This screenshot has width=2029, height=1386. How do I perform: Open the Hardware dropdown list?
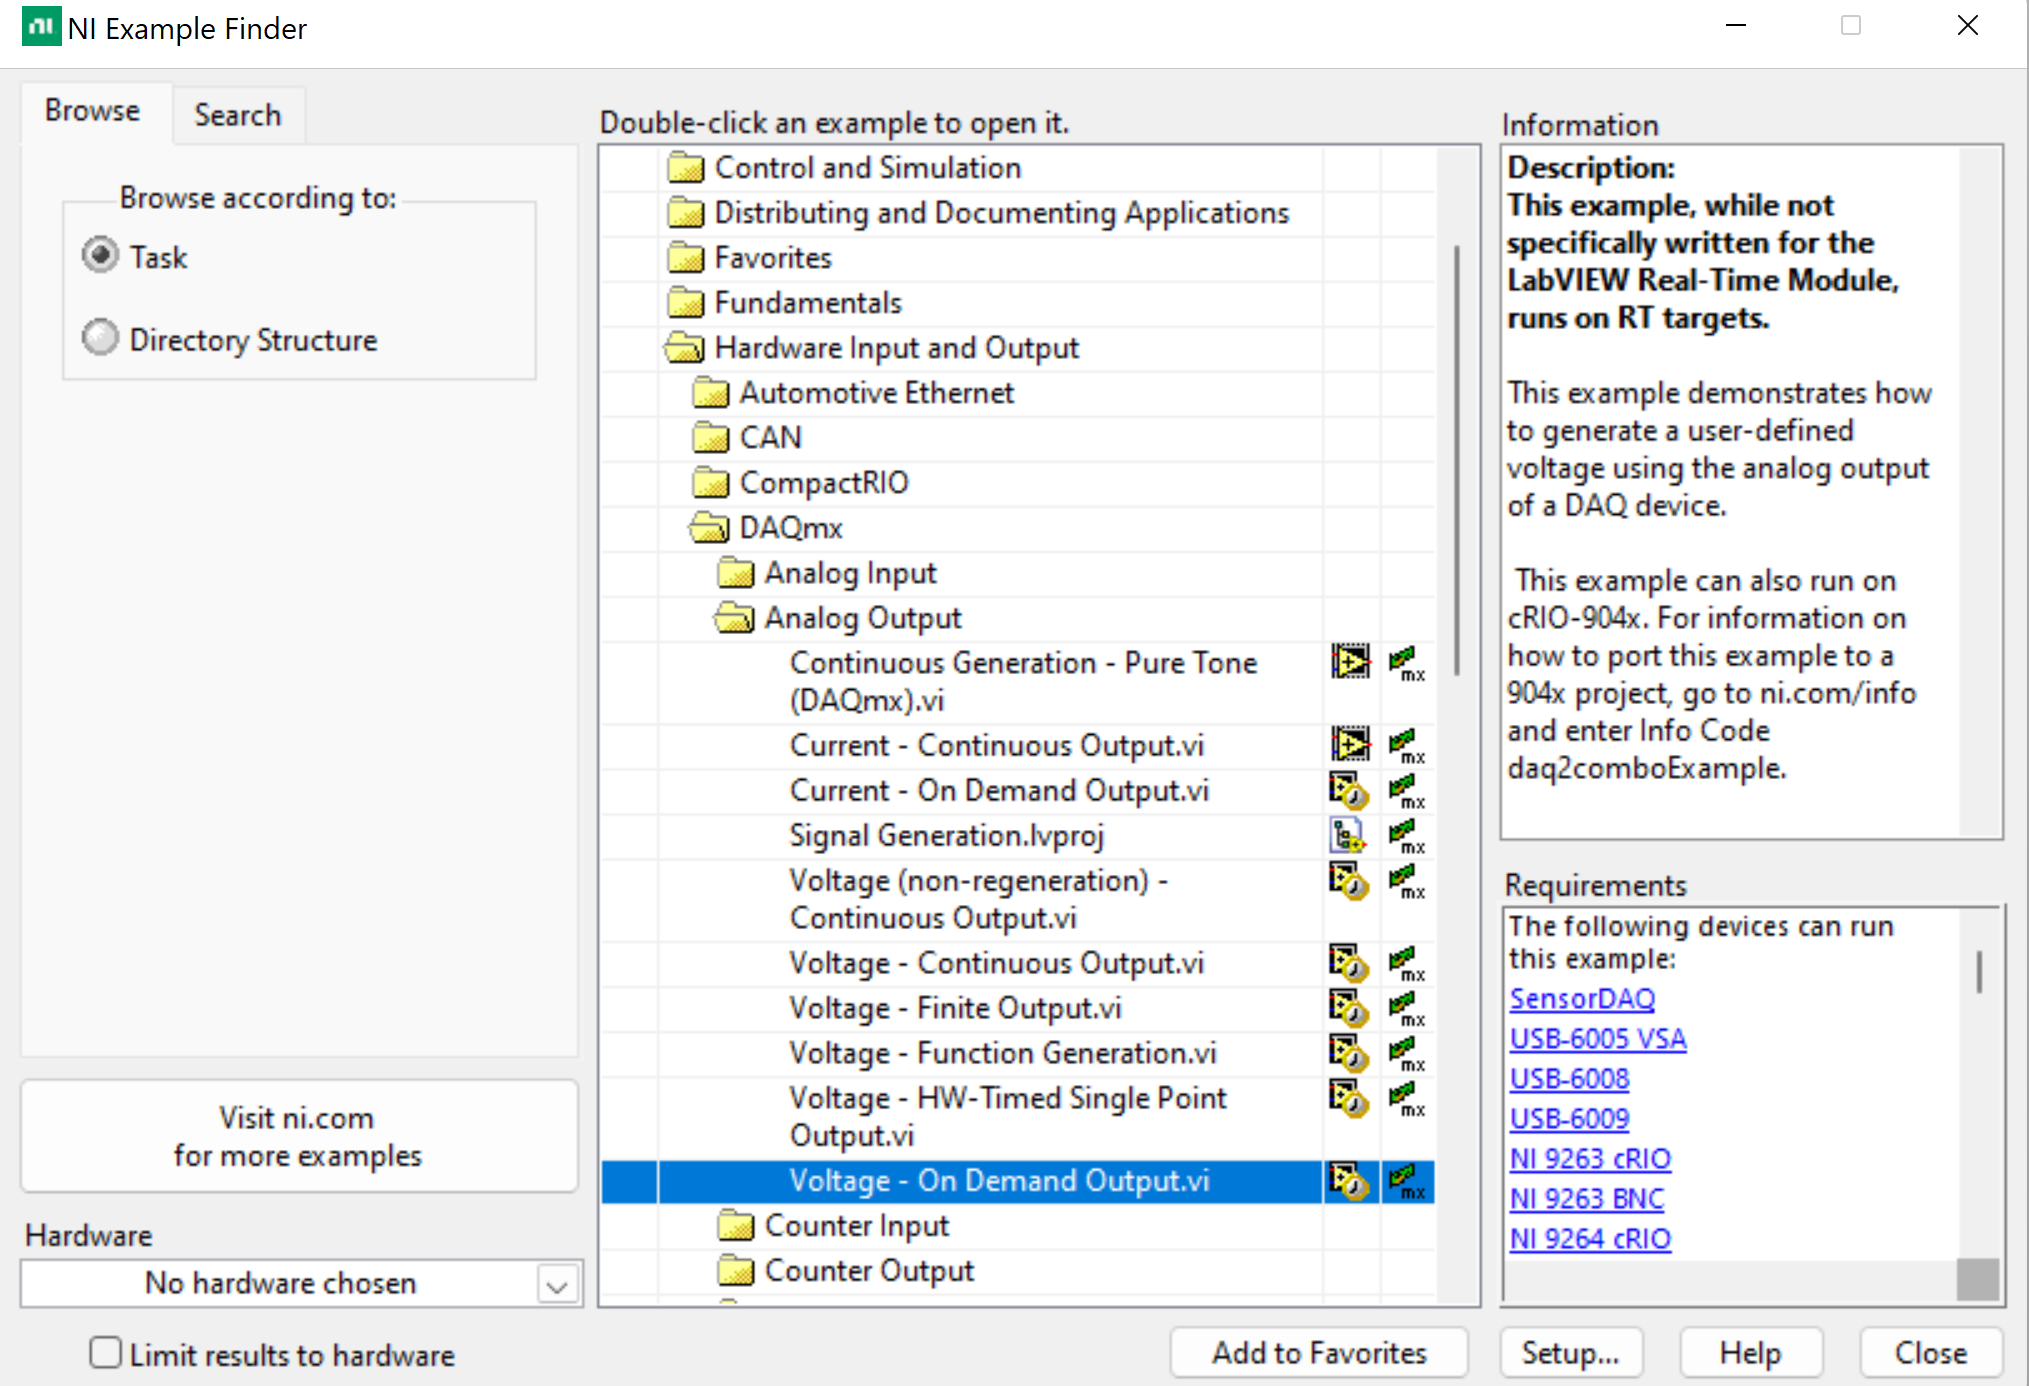[557, 1284]
